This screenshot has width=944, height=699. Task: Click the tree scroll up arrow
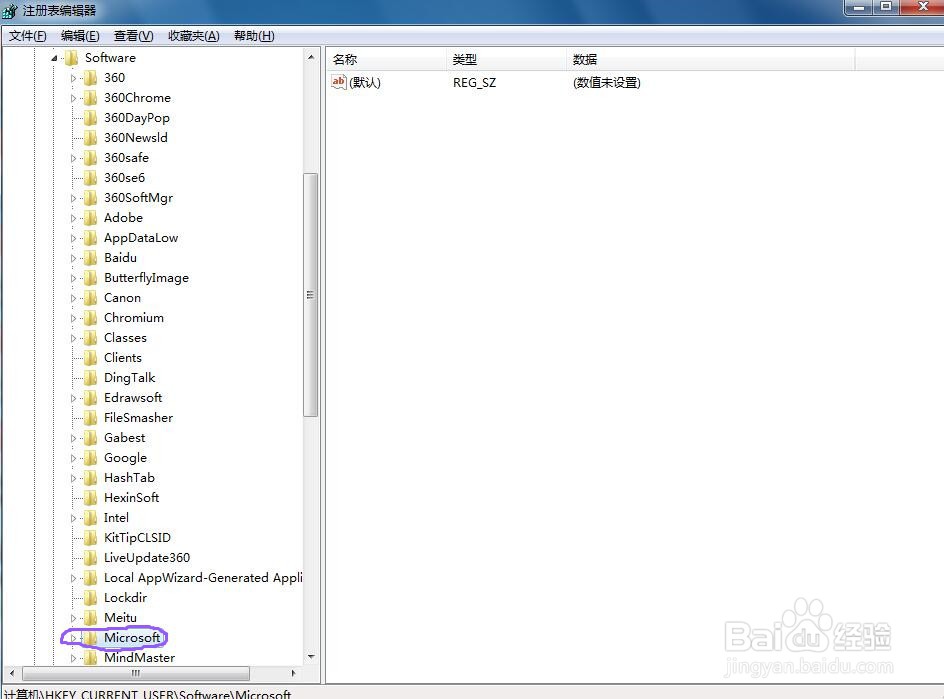pos(311,57)
